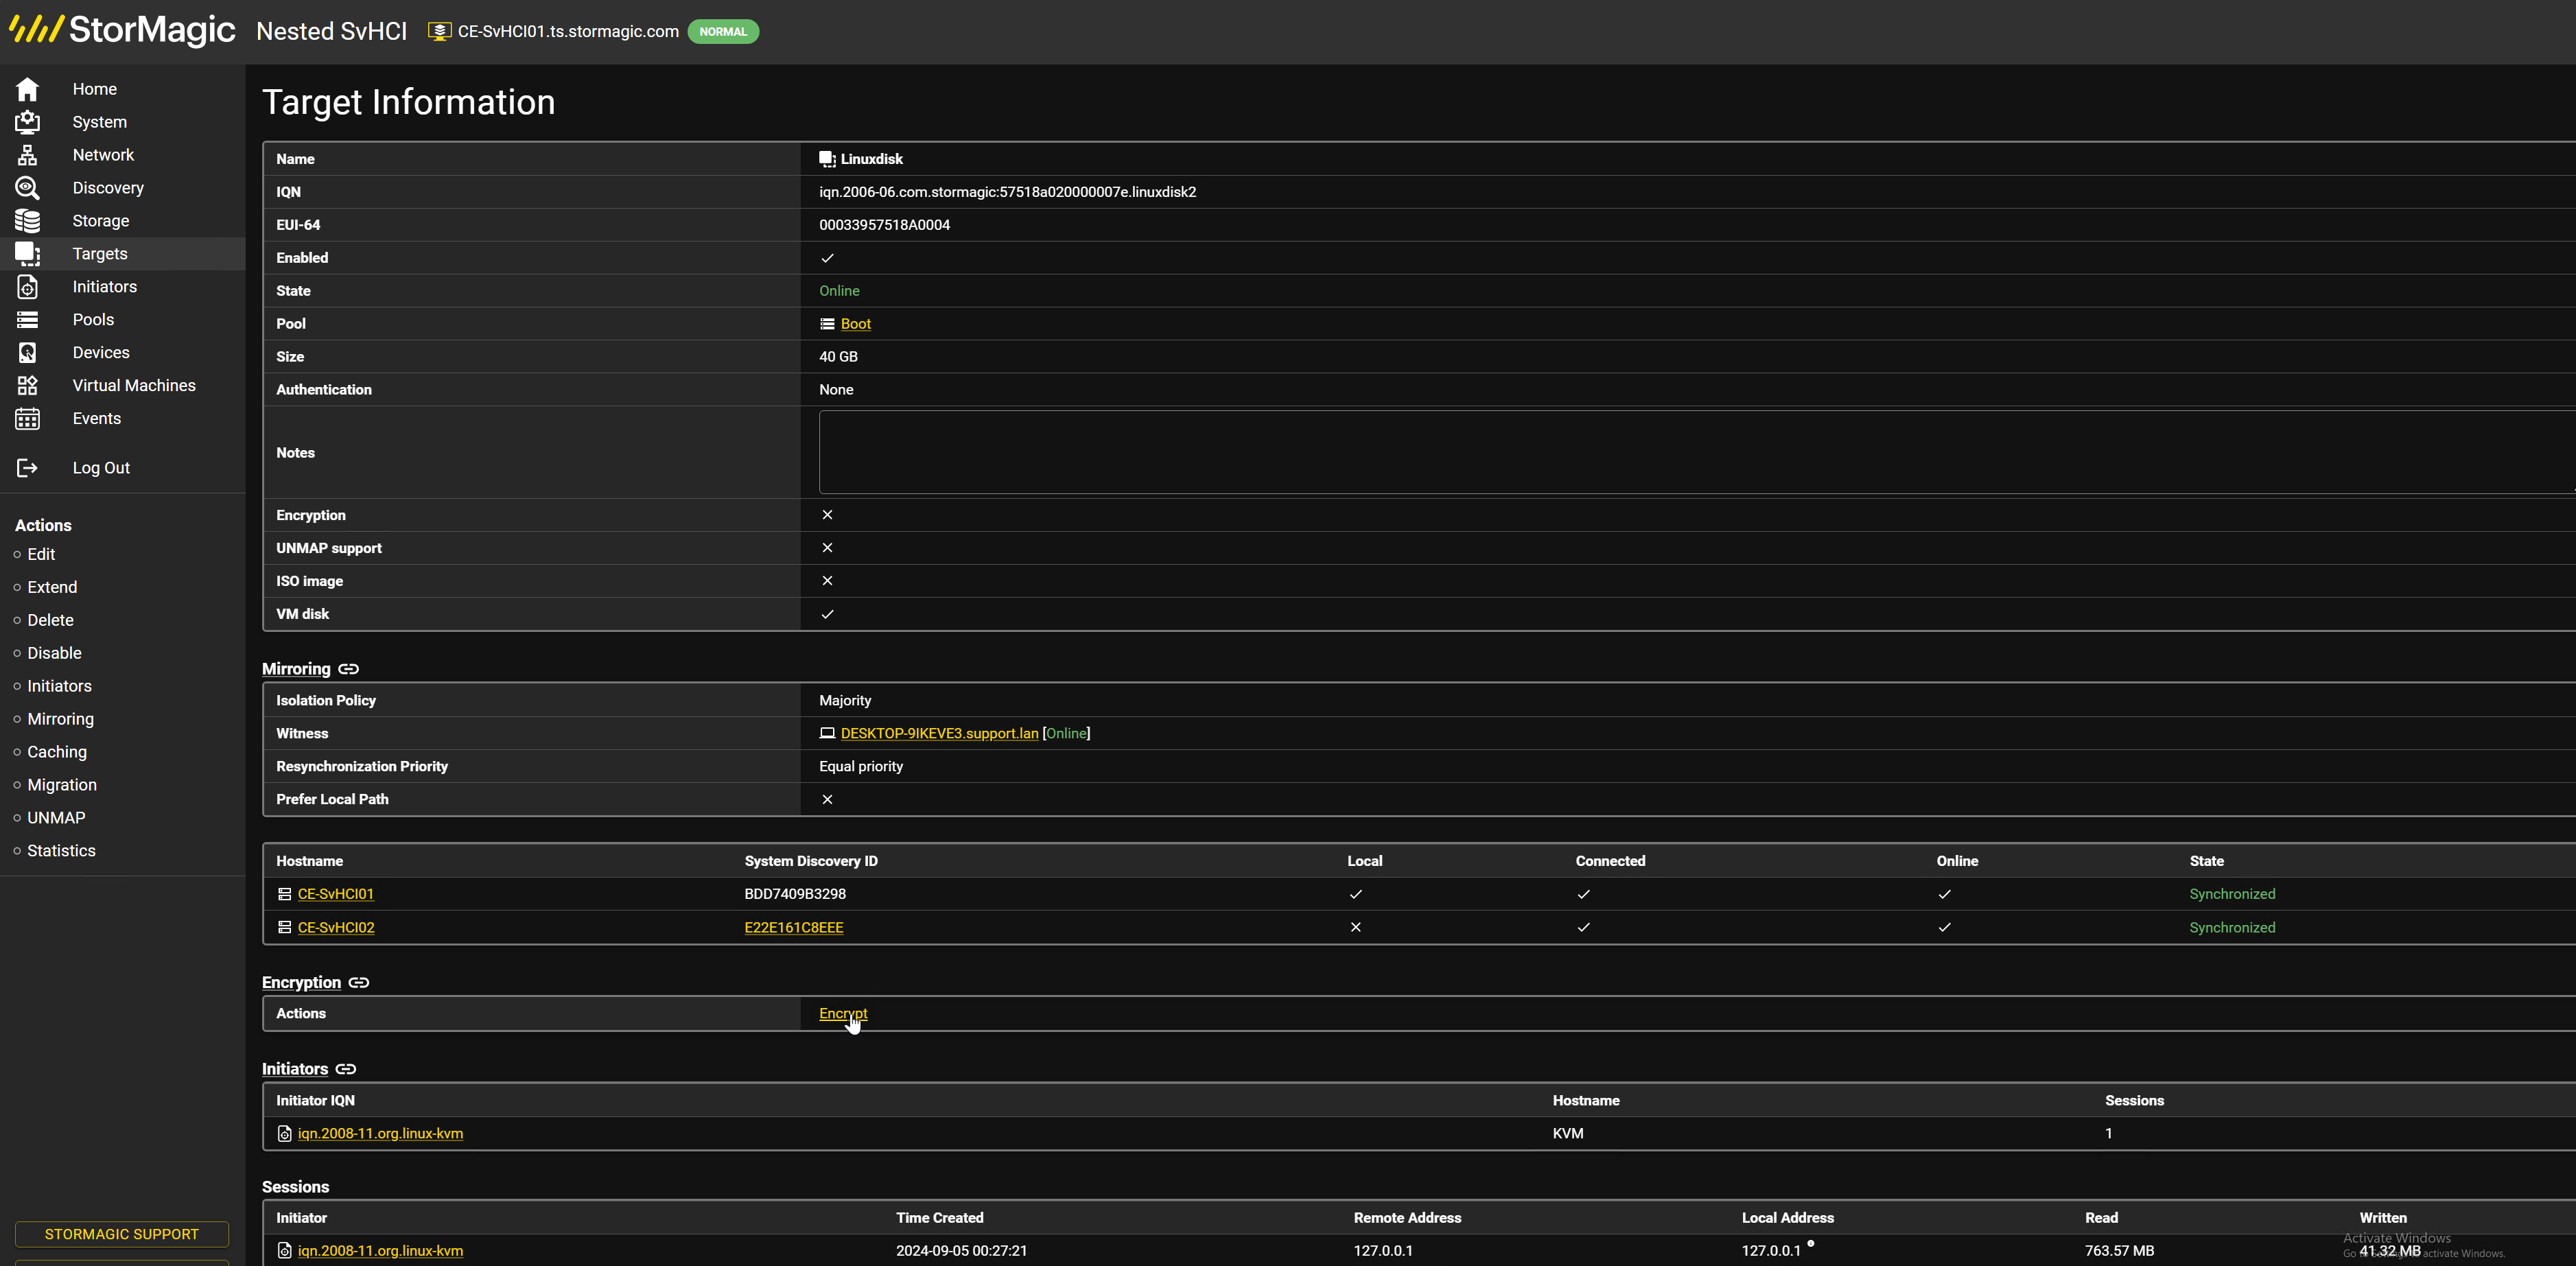Click the System icon in sidebar
Image resolution: width=2576 pixels, height=1266 pixels.
[x=27, y=122]
